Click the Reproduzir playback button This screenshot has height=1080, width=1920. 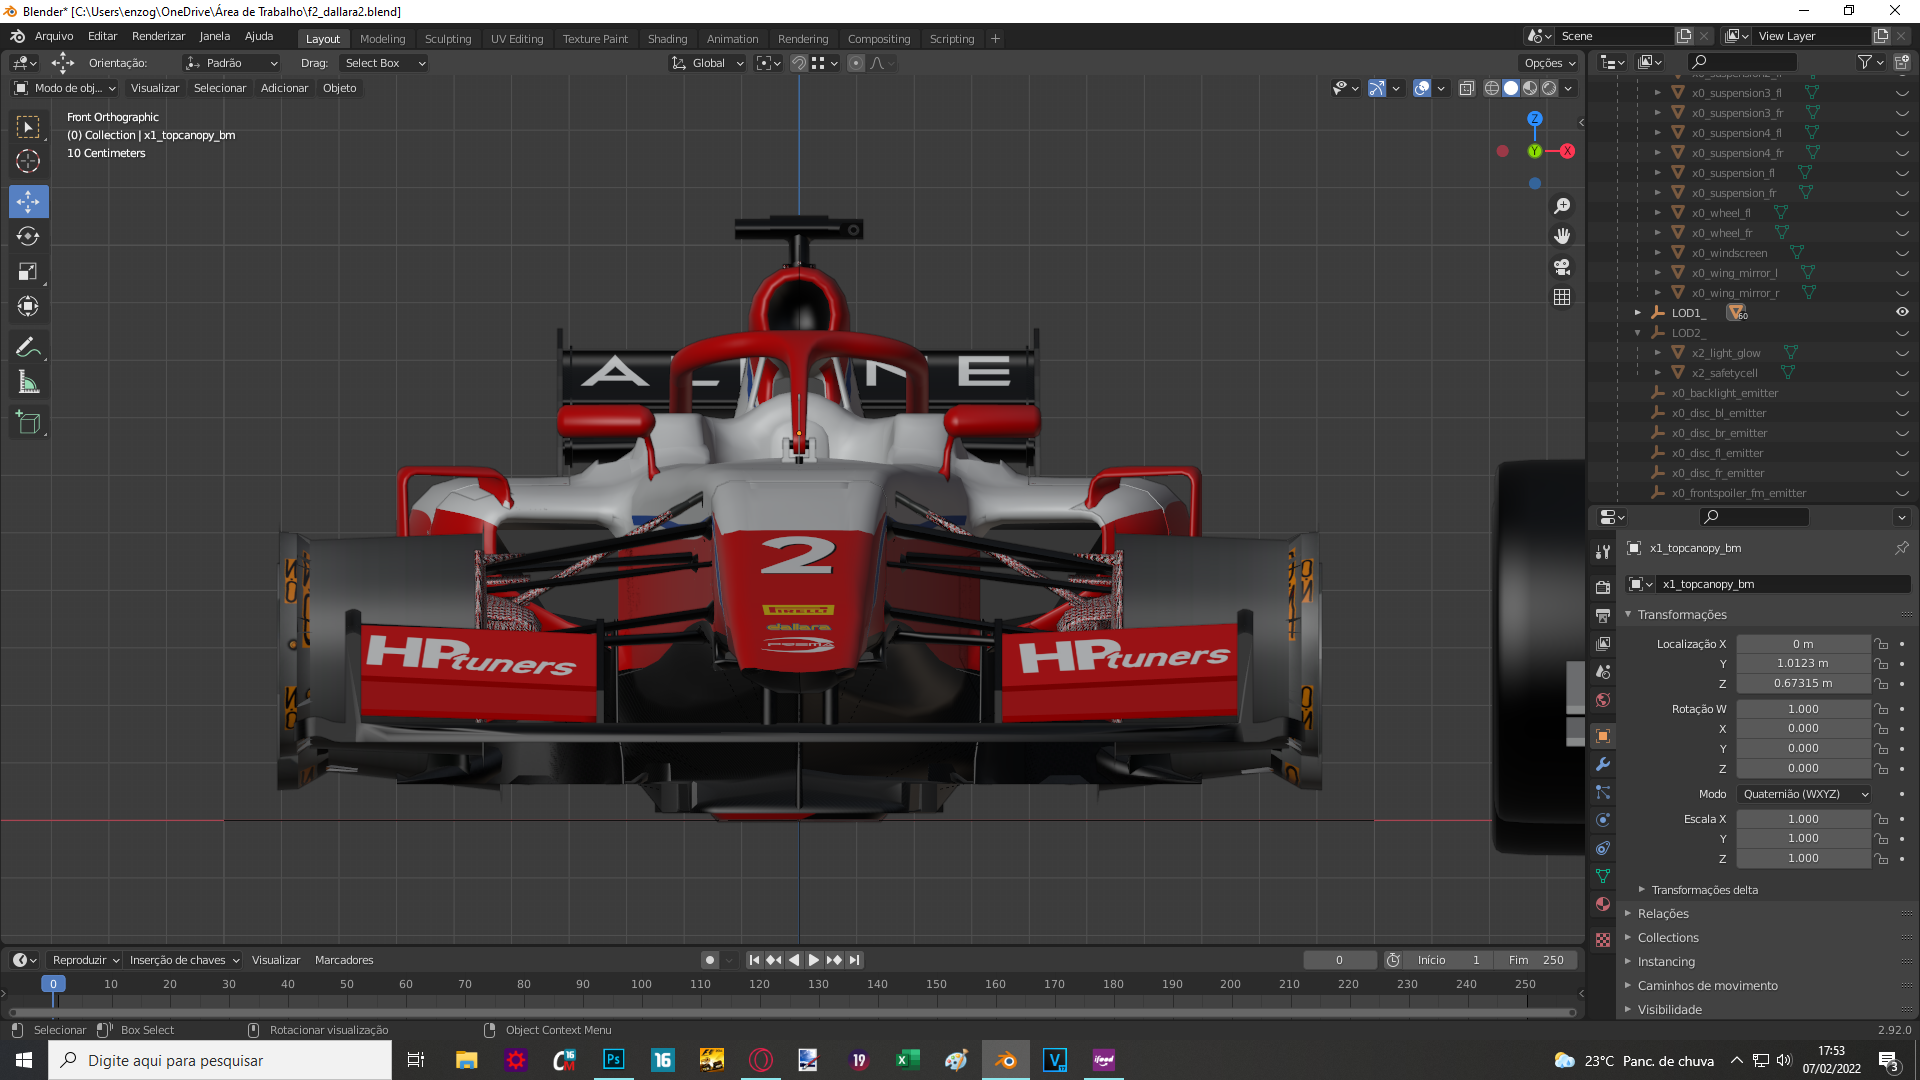86,960
